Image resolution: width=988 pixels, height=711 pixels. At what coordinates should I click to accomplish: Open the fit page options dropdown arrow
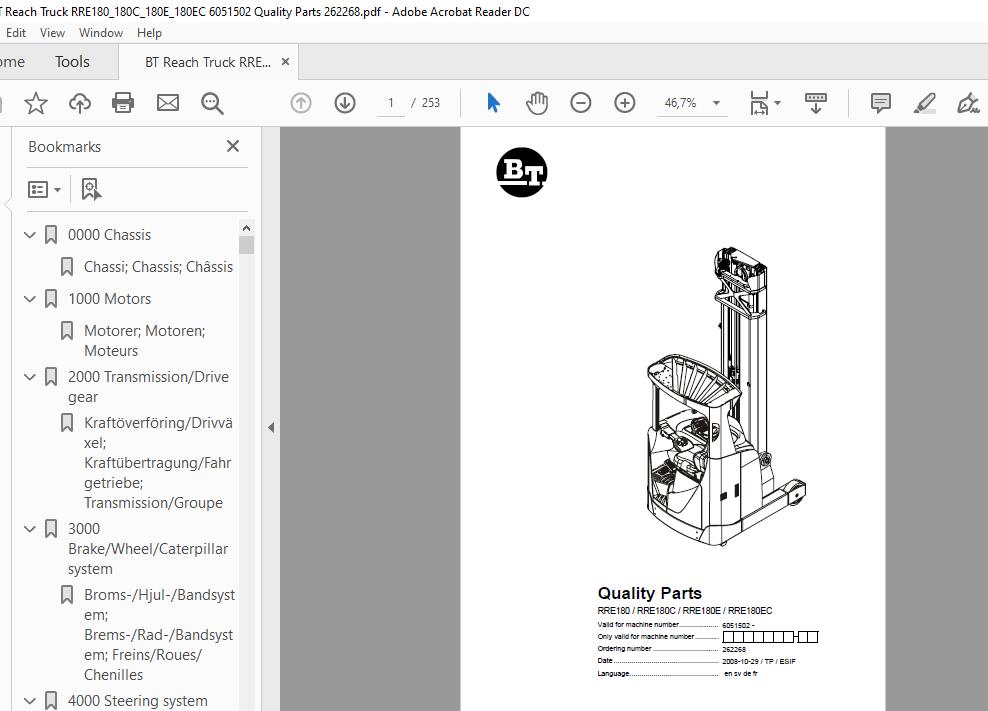point(778,103)
